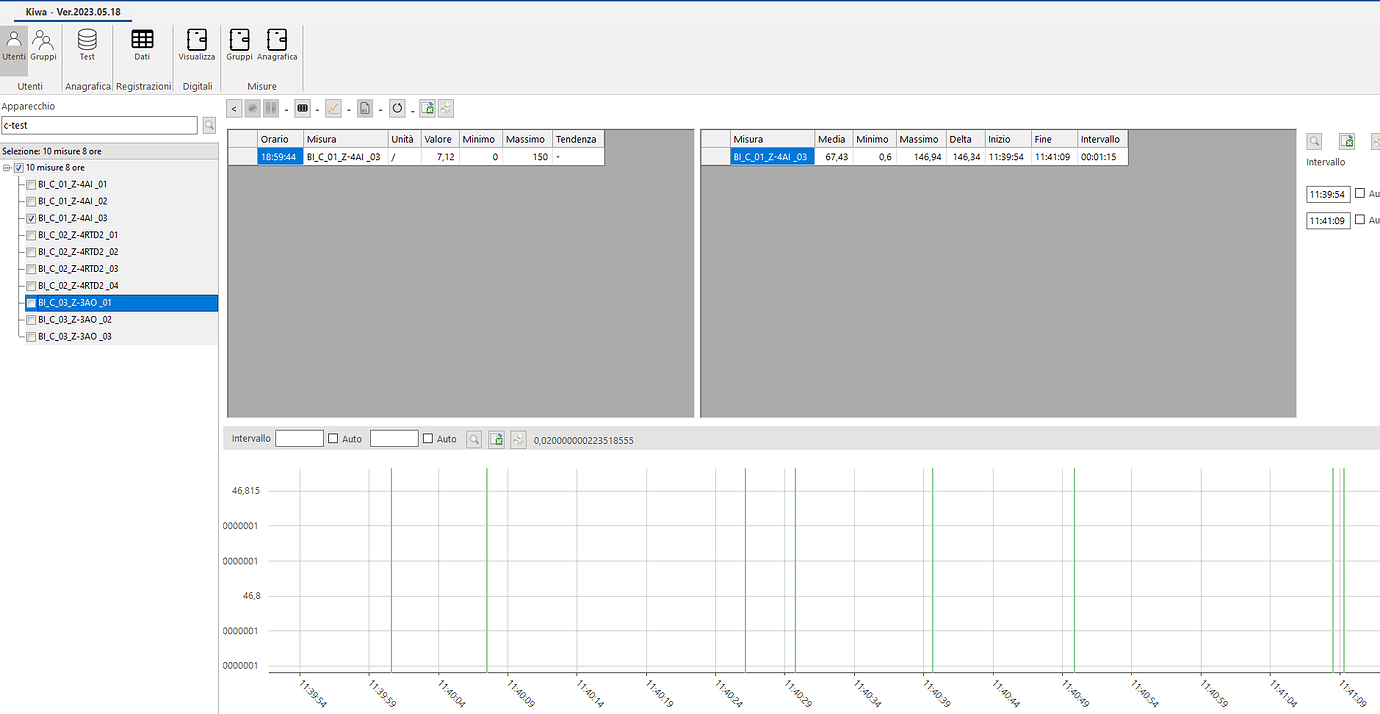The width and height of the screenshot is (1380, 714).
Task: Click the Delta column header
Action: (x=965, y=139)
